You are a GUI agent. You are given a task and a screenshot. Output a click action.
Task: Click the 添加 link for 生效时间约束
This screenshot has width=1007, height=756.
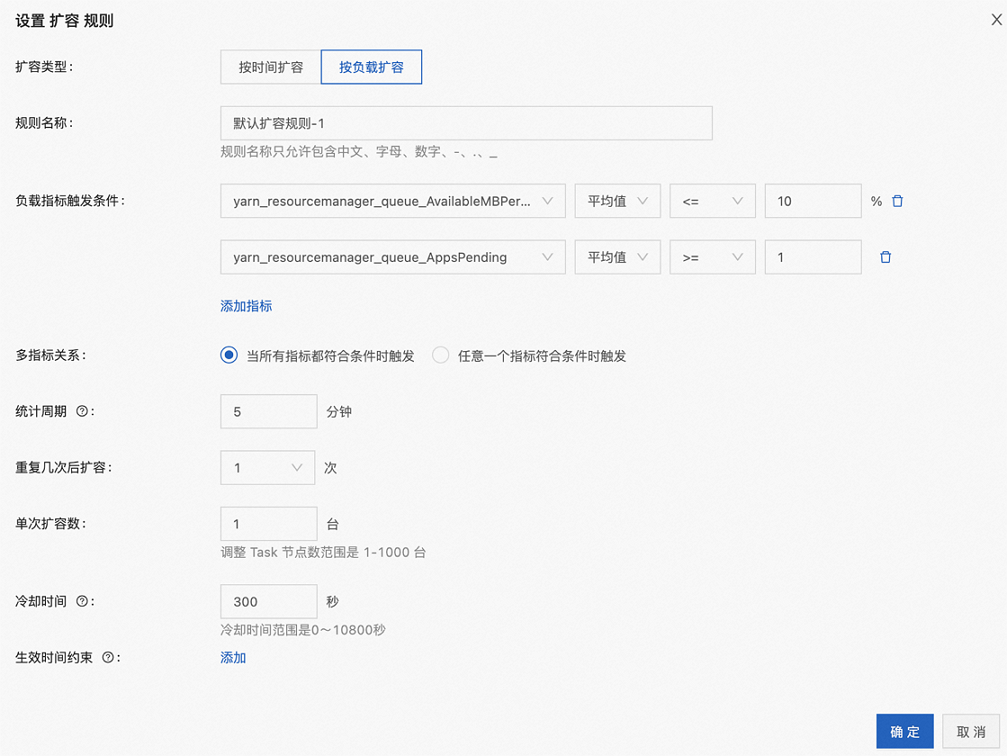click(233, 657)
